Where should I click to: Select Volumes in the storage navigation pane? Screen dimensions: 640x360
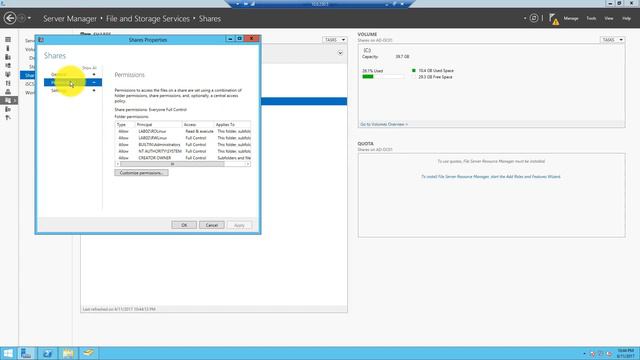pyautogui.click(x=30, y=49)
